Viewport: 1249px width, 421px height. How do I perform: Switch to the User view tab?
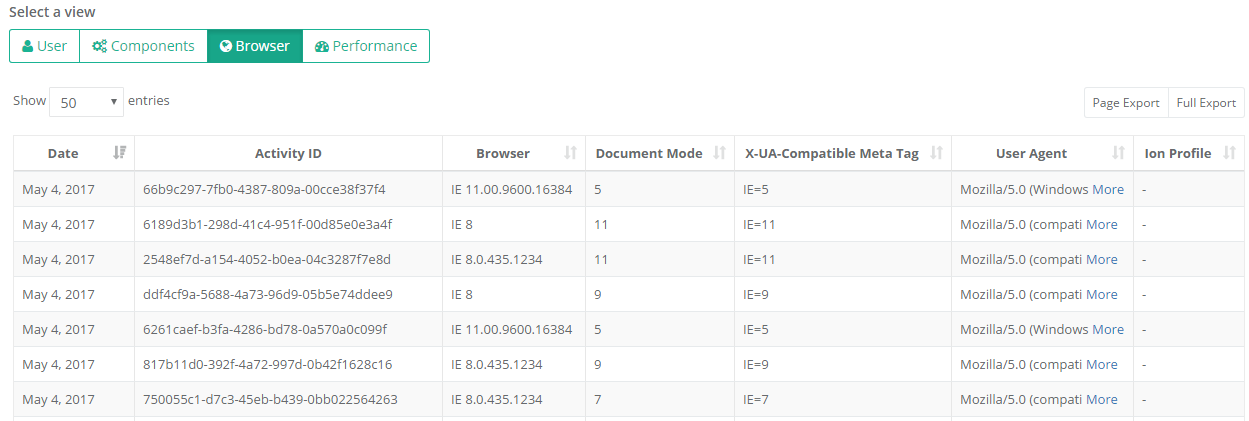tap(44, 46)
